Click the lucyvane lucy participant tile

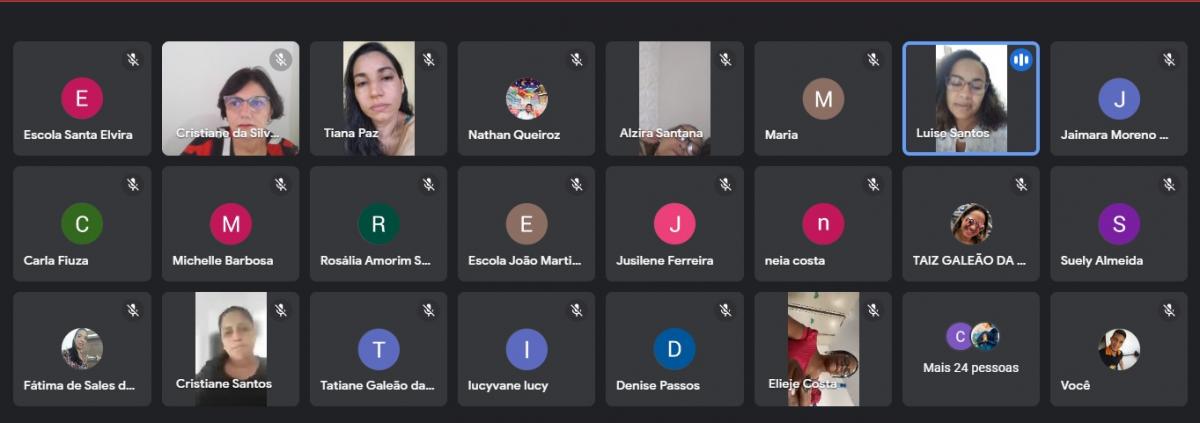(x=527, y=349)
